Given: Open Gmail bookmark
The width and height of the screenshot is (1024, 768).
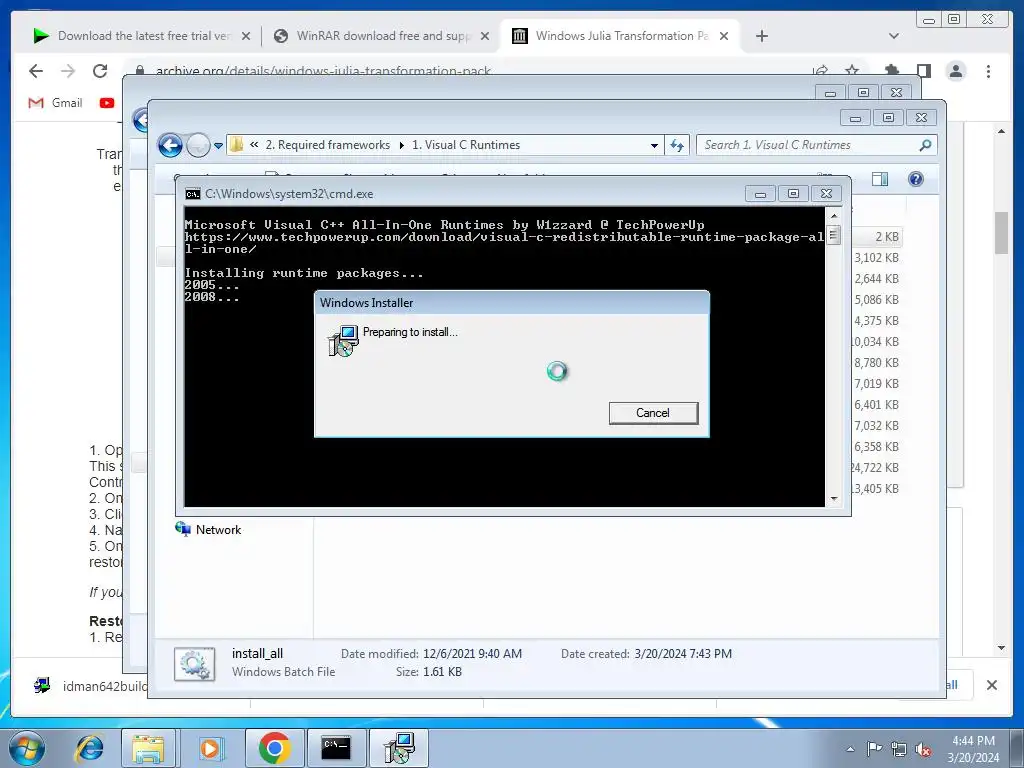Looking at the screenshot, I should [56, 103].
